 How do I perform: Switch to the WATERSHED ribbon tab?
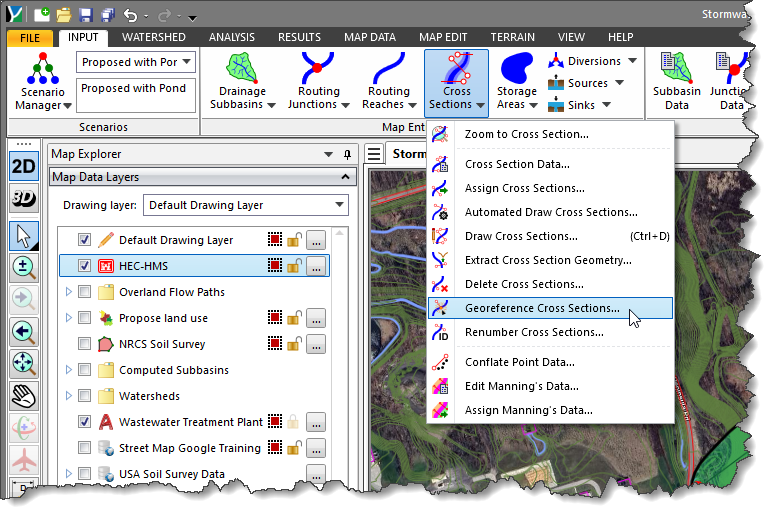[x=154, y=37]
